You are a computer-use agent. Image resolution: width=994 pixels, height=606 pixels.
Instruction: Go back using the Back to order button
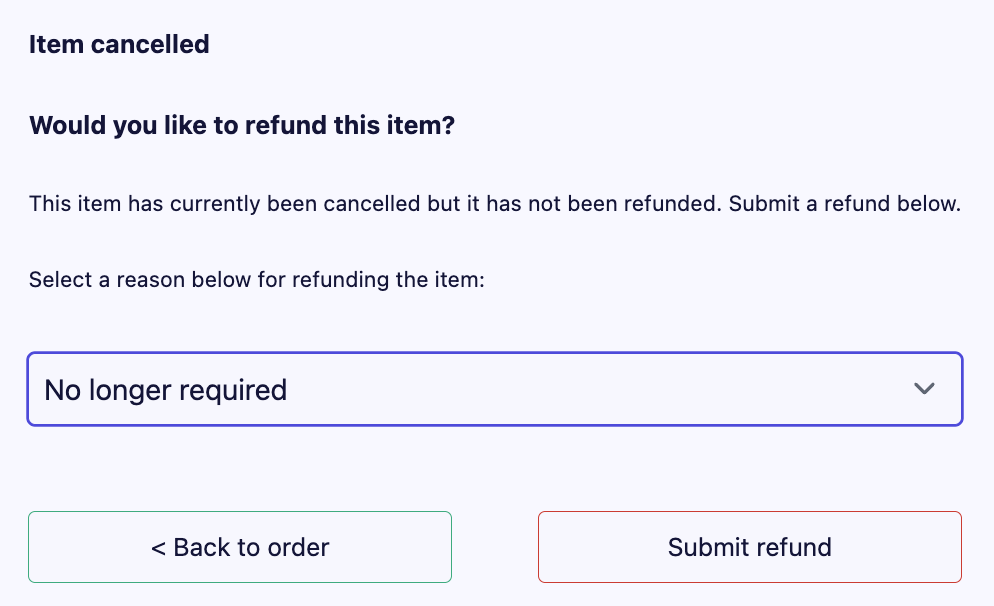[x=240, y=547]
